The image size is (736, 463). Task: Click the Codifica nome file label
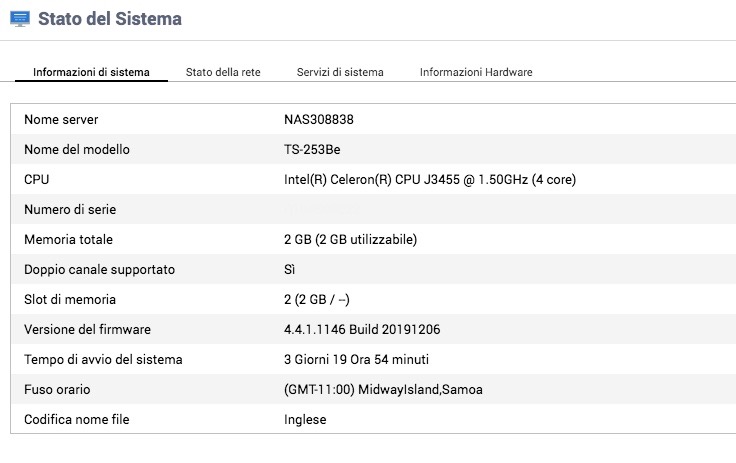click(77, 420)
